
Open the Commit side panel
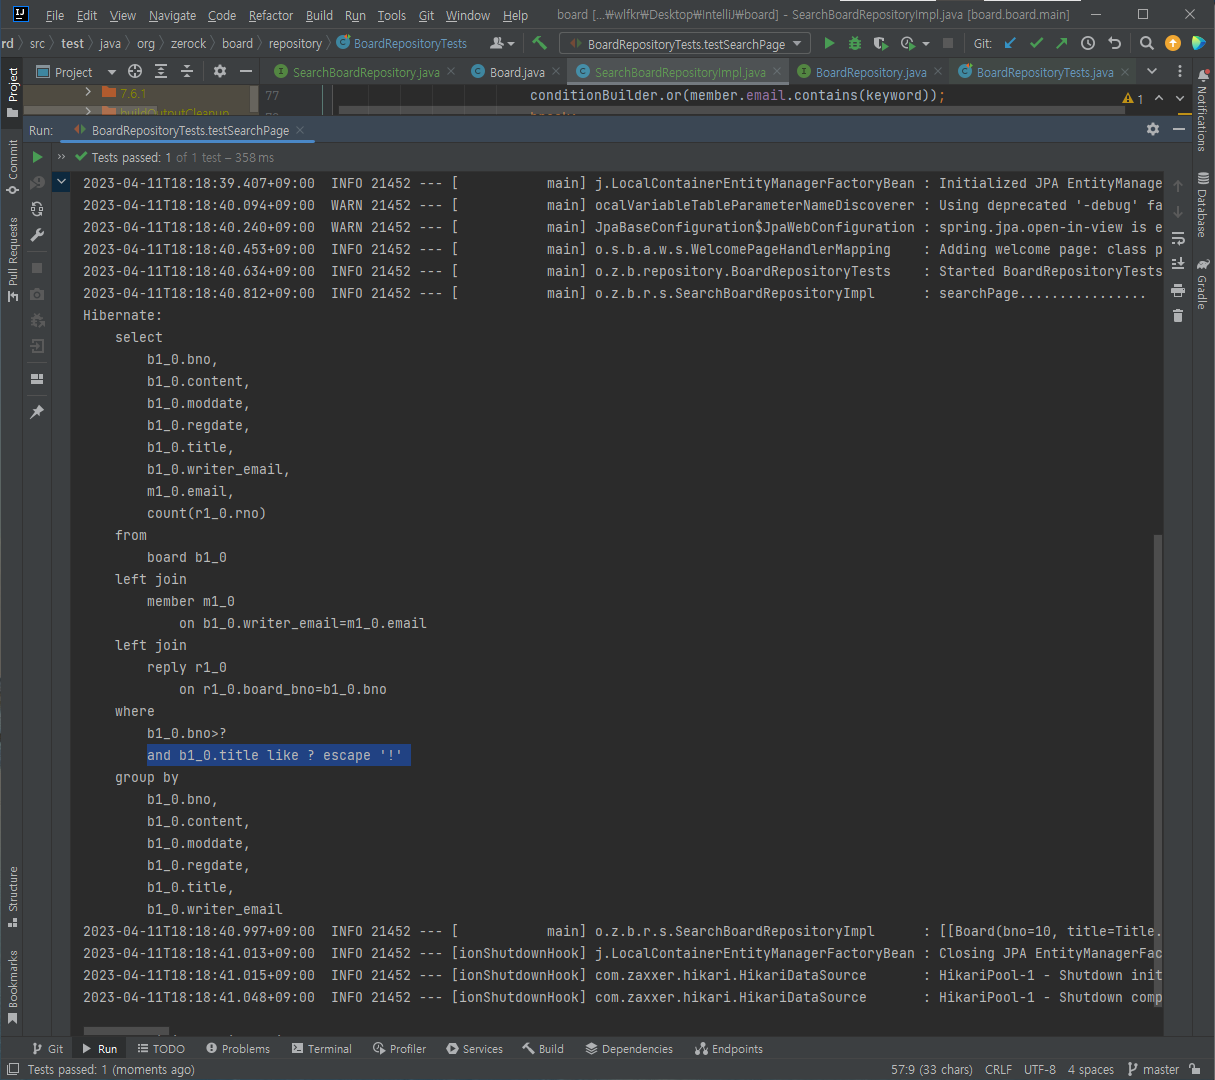(x=13, y=166)
